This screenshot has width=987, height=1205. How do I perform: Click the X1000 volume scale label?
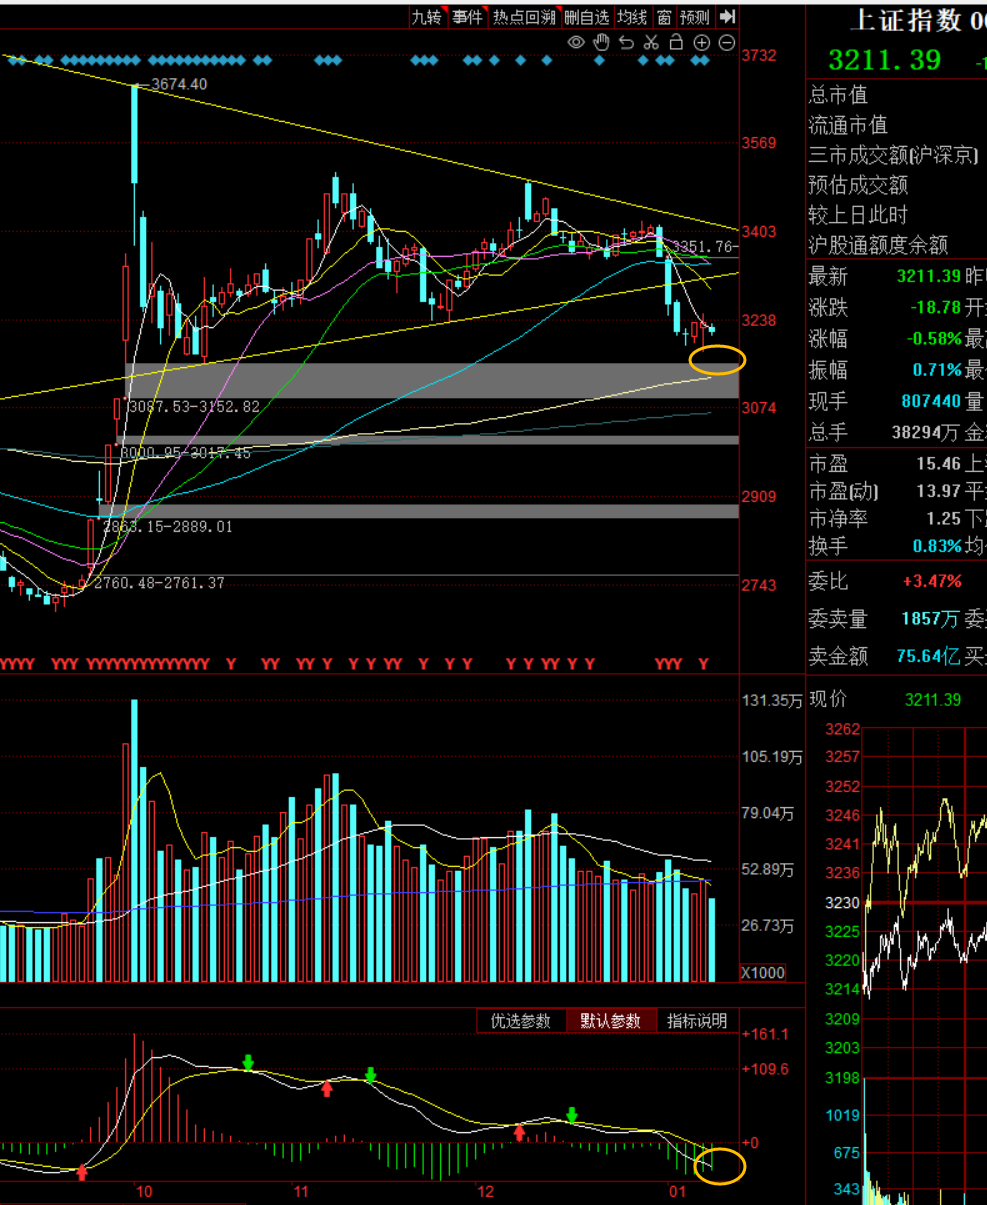pos(763,973)
